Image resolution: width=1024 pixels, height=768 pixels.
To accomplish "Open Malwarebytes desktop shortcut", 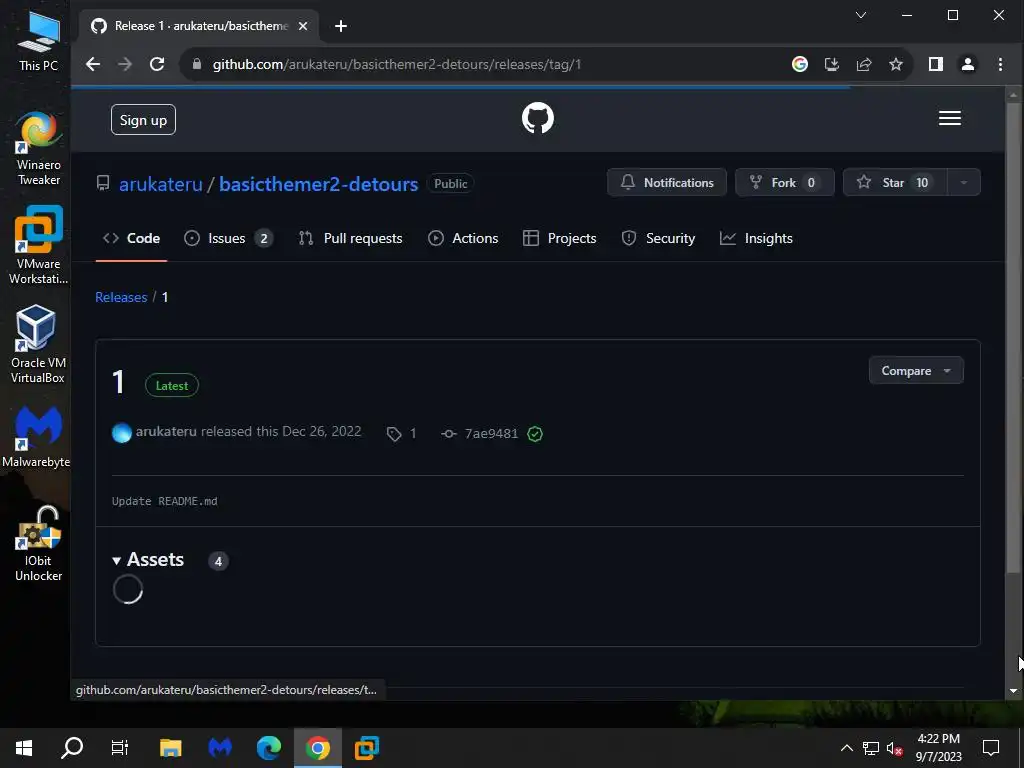I will pos(36,436).
